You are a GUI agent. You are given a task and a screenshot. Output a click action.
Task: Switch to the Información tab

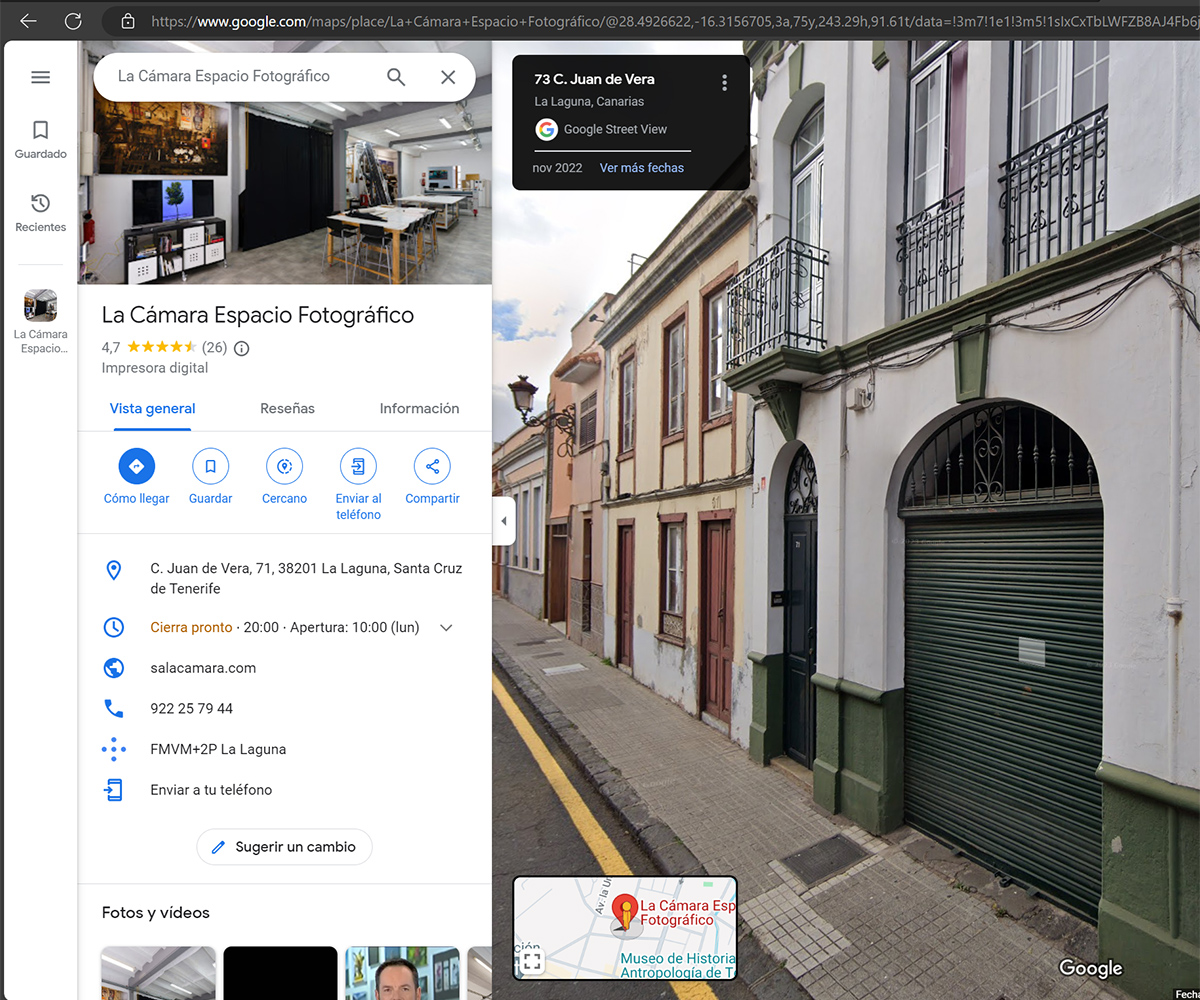point(419,408)
